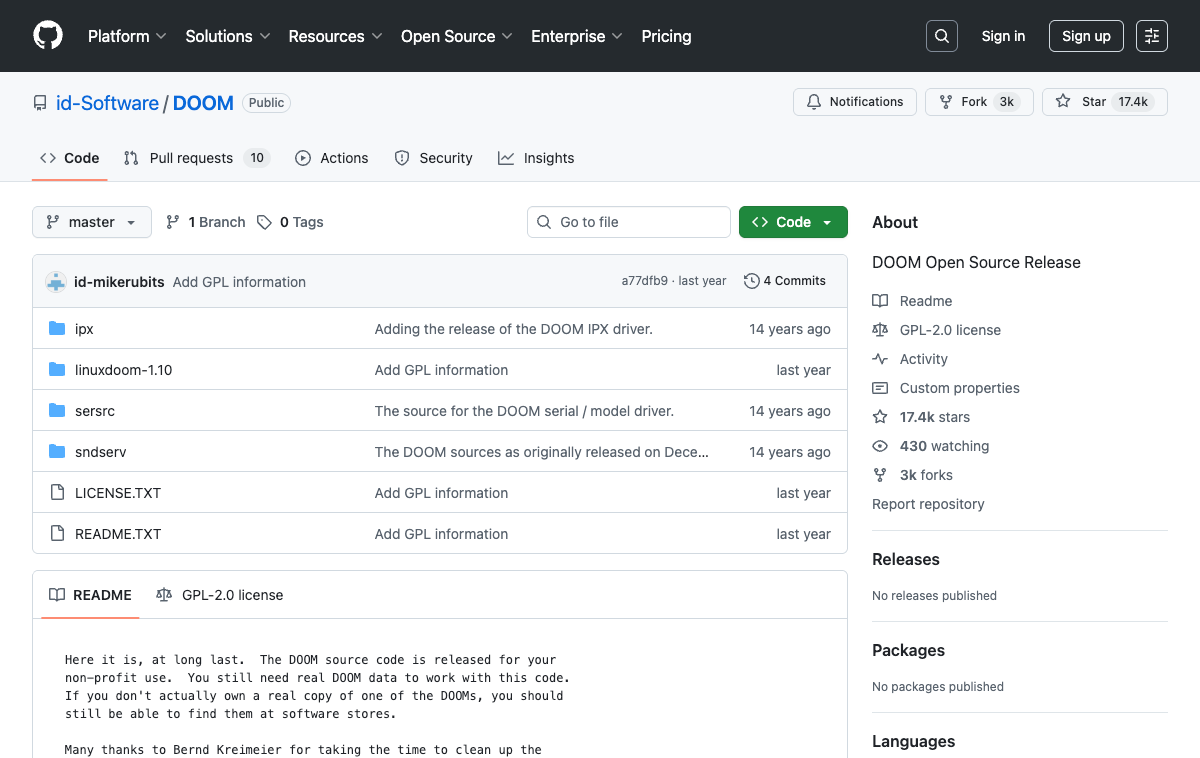This screenshot has width=1200, height=758.
Task: Click the clock icon beside 4 Commits
Action: point(752,281)
